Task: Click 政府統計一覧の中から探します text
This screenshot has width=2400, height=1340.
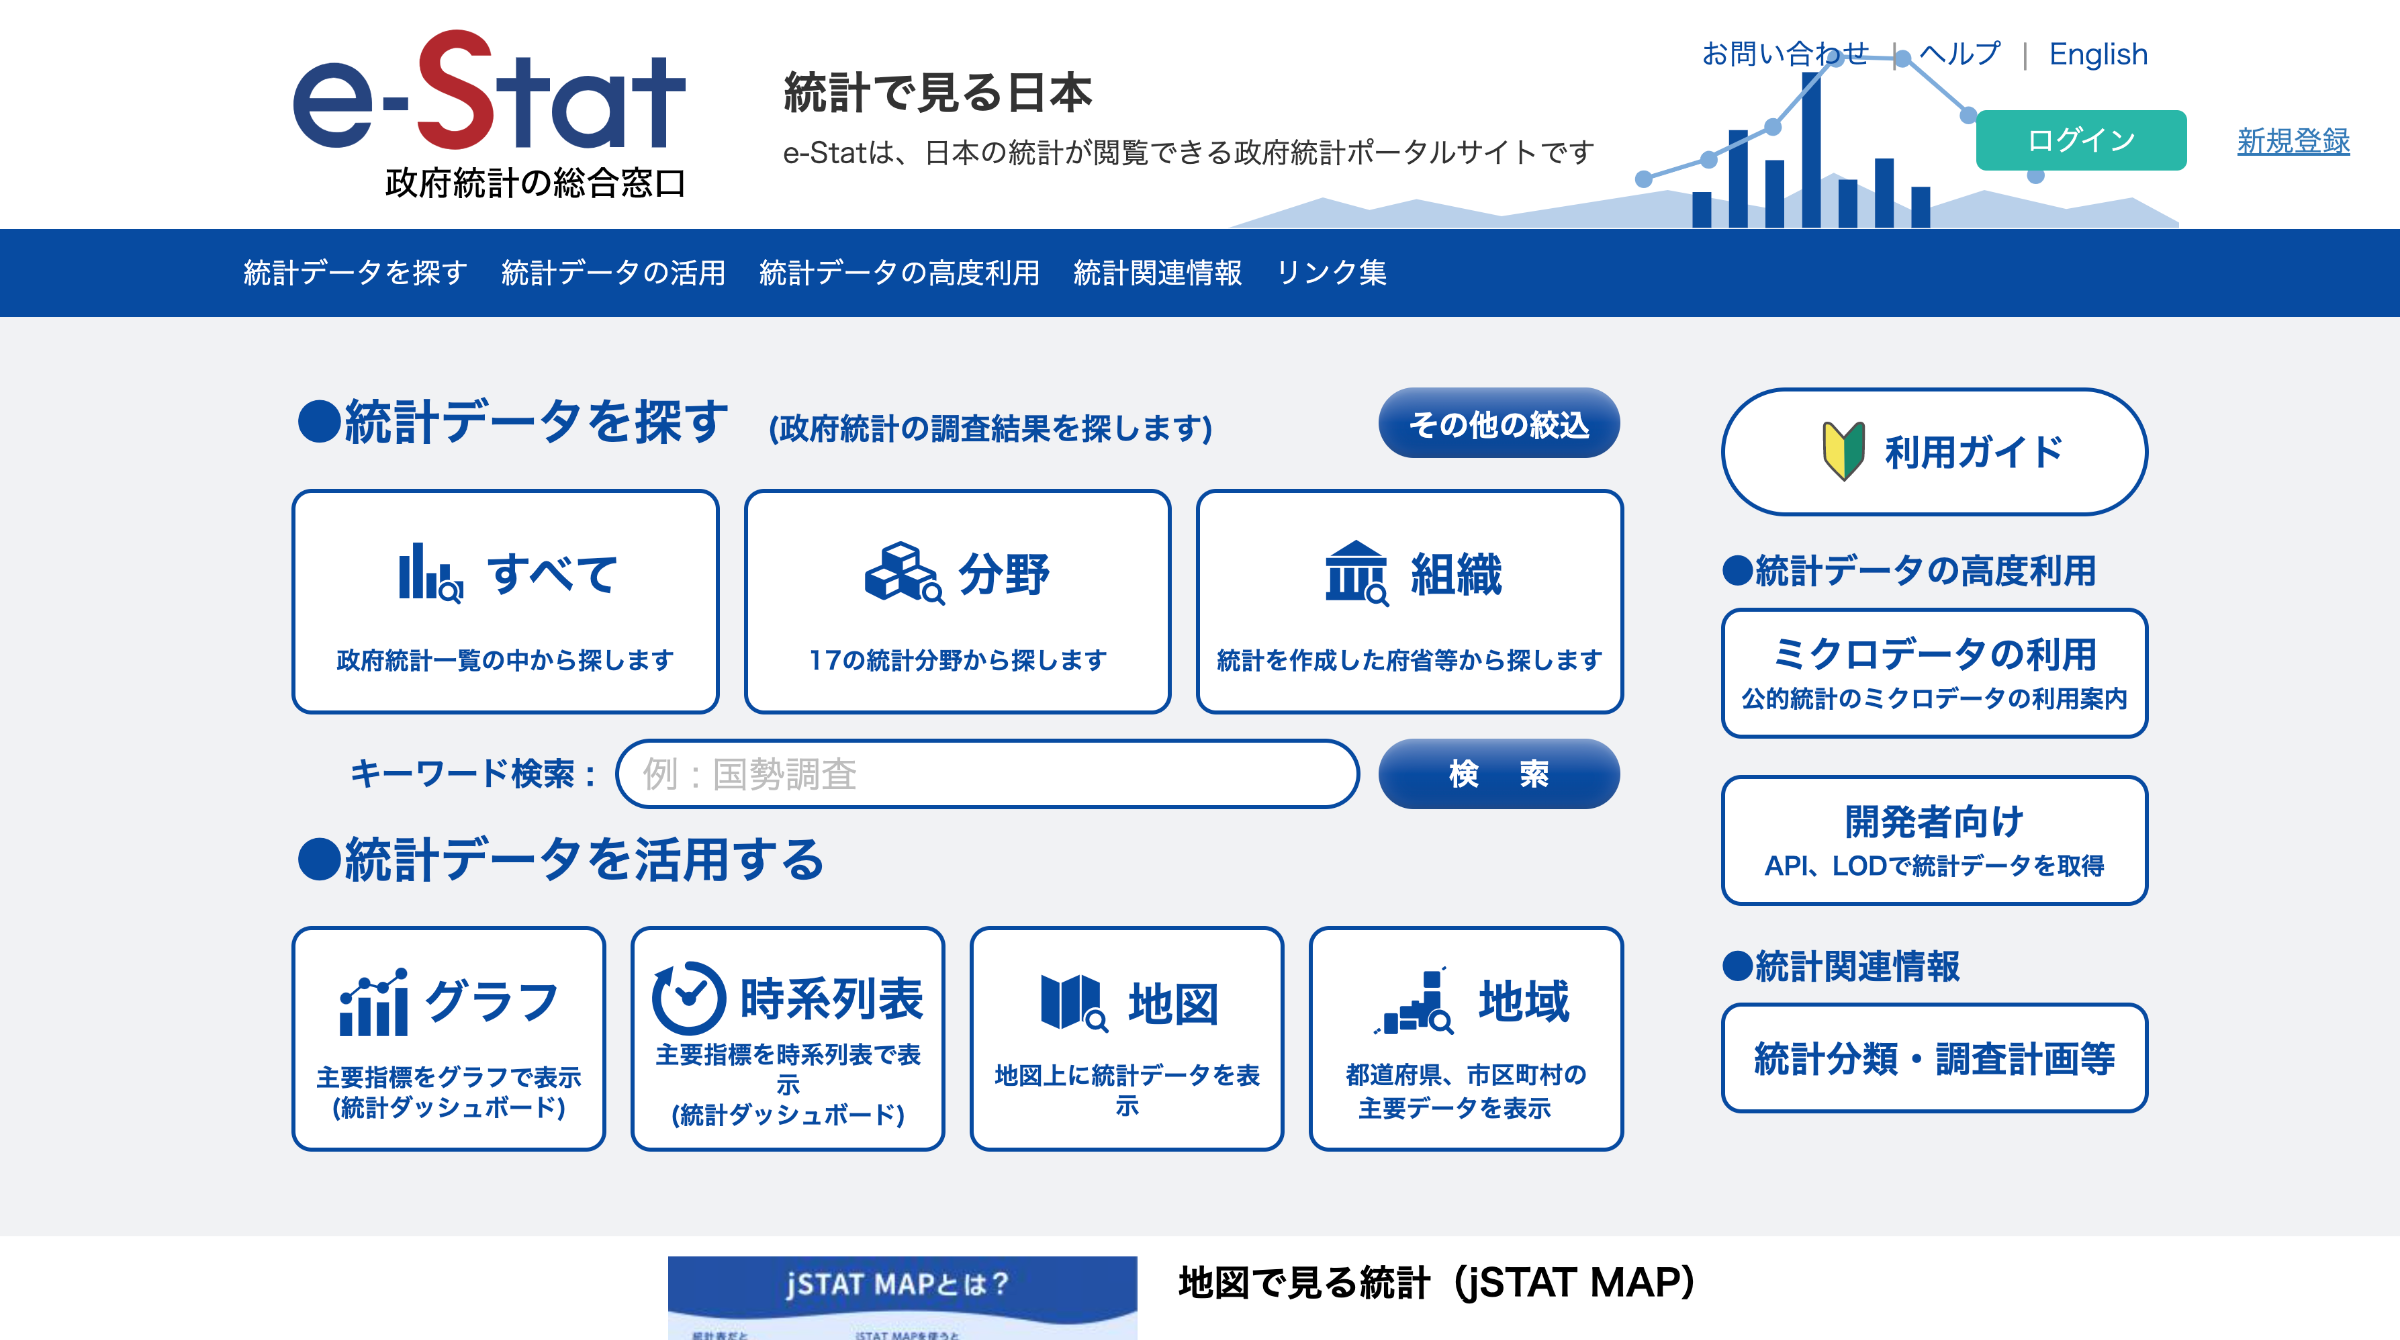Action: (x=505, y=660)
